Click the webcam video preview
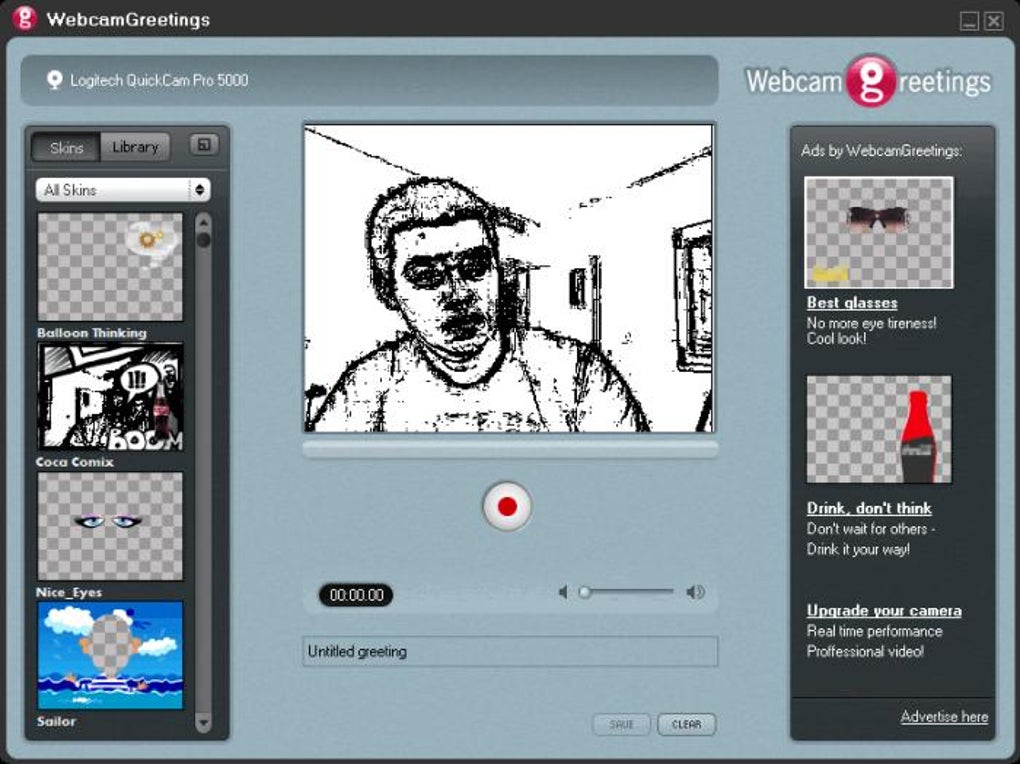 tap(509, 278)
